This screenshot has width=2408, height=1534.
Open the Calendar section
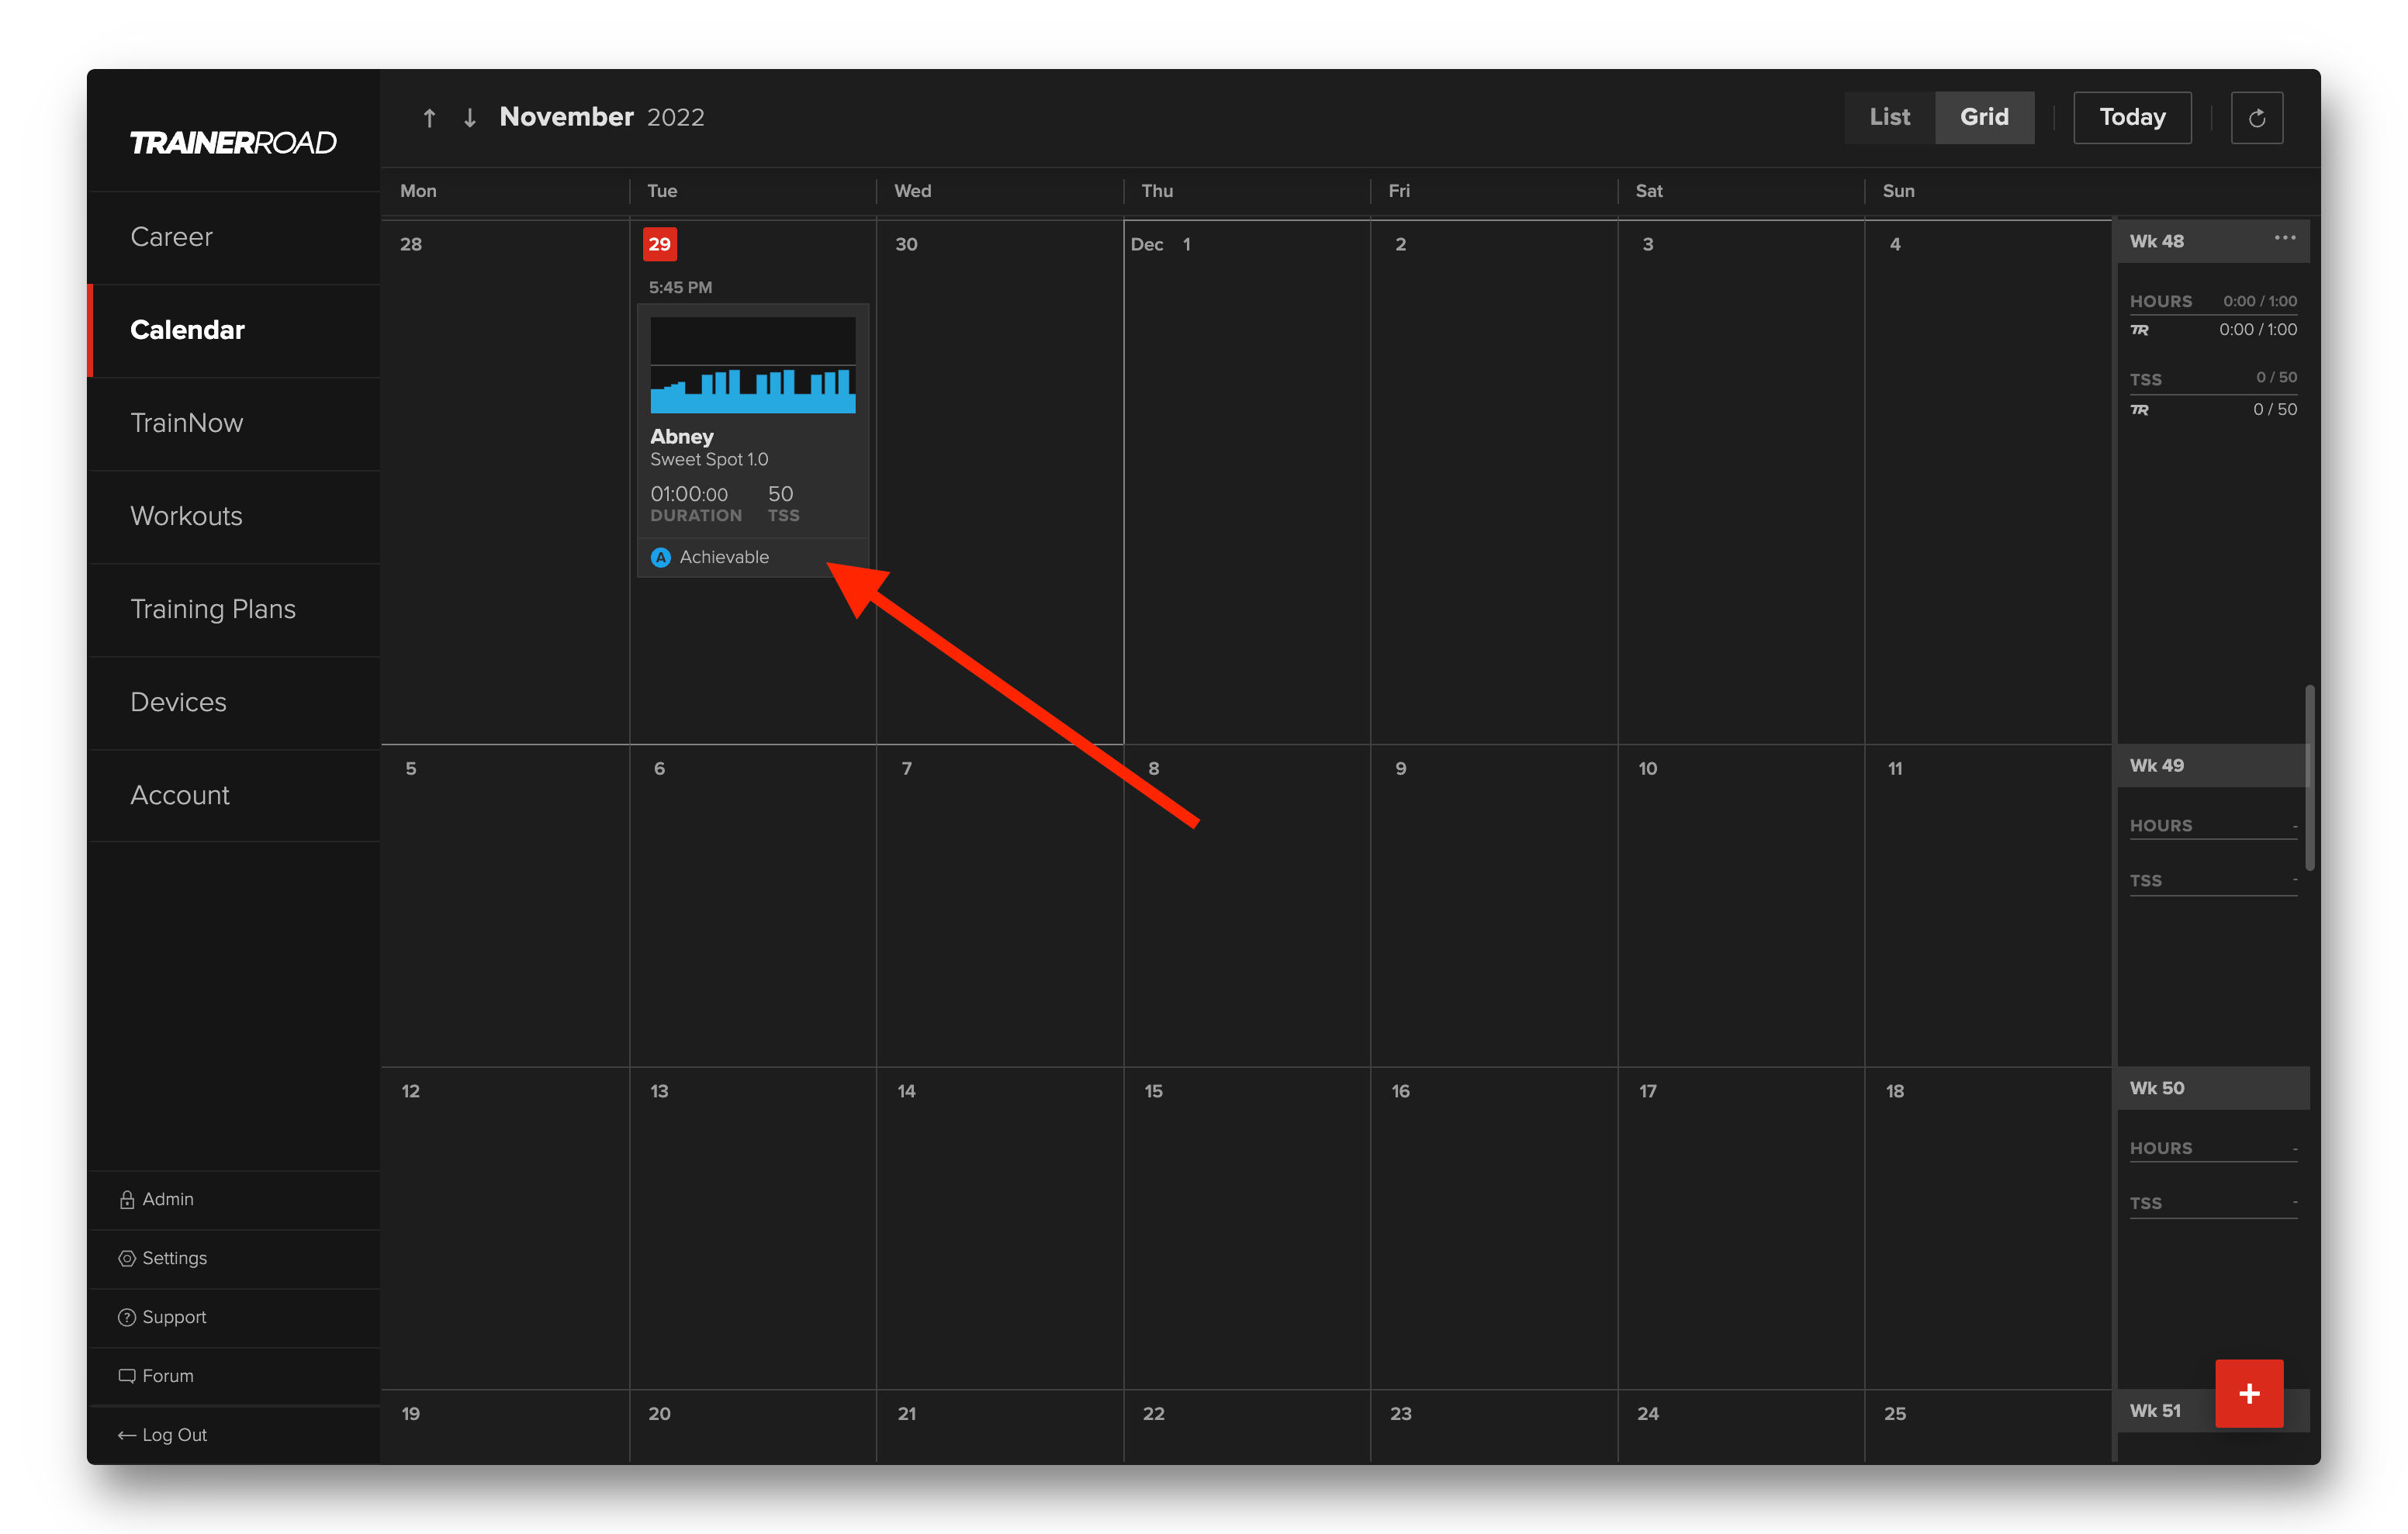pos(234,330)
